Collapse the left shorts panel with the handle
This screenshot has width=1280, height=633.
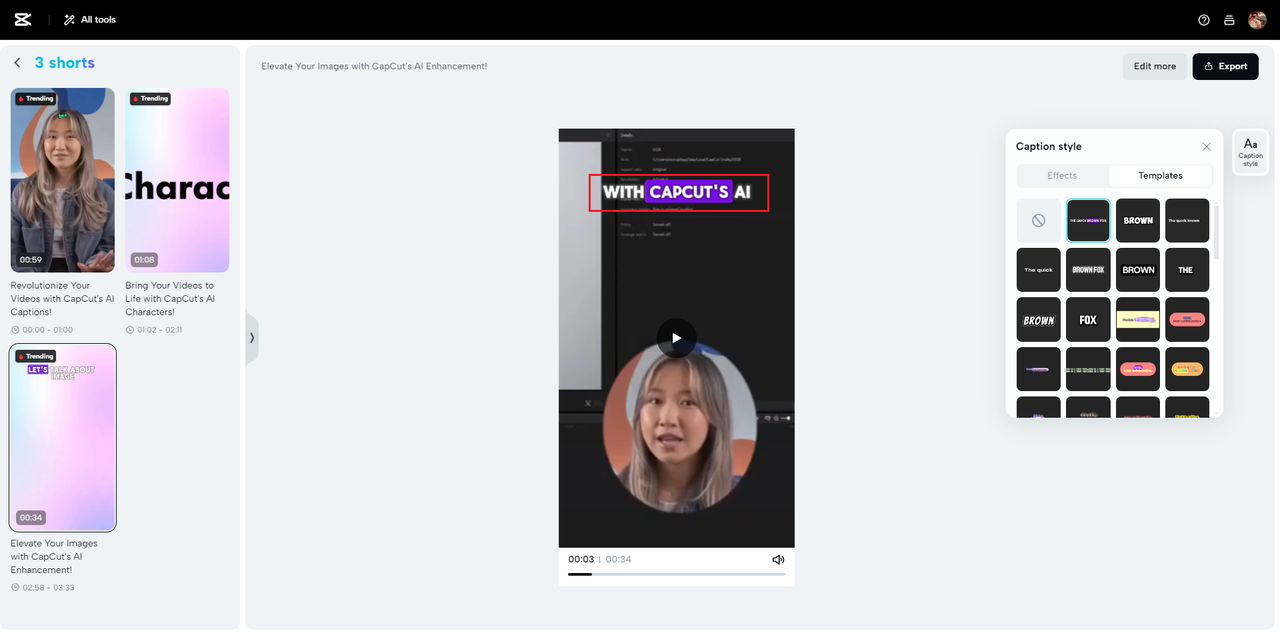[x=252, y=338]
